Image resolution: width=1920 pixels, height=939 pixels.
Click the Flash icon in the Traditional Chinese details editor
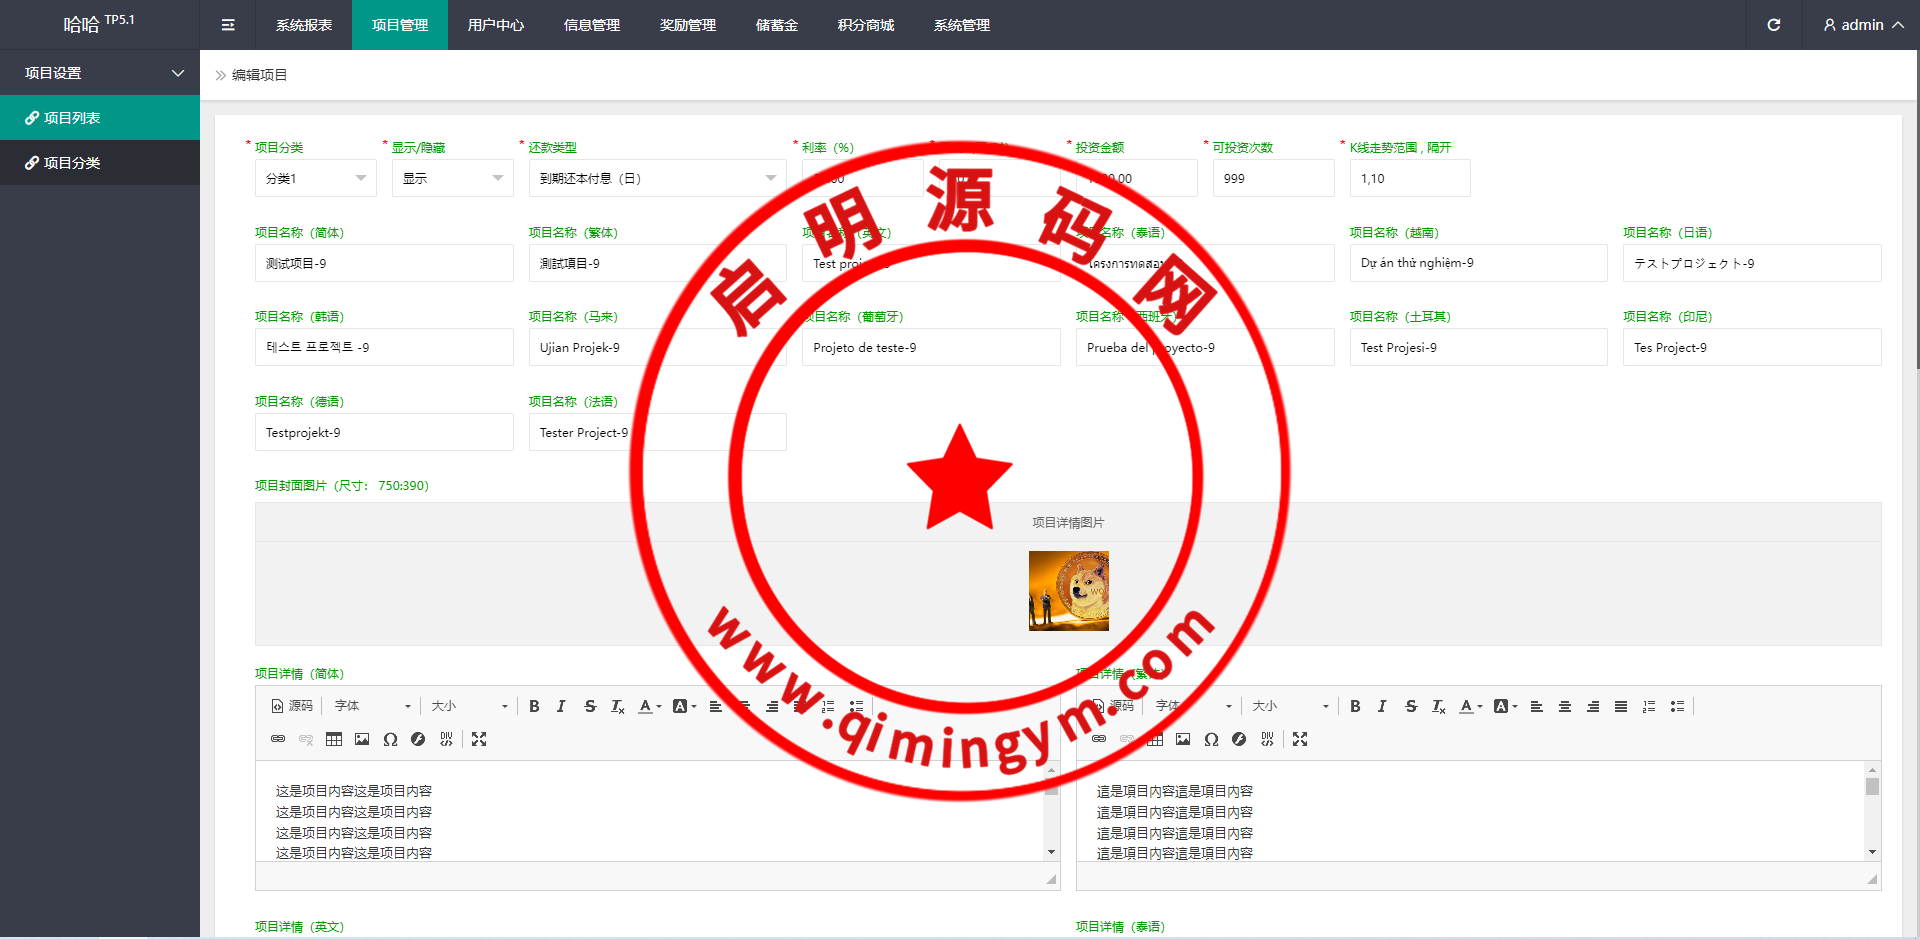tap(1239, 739)
